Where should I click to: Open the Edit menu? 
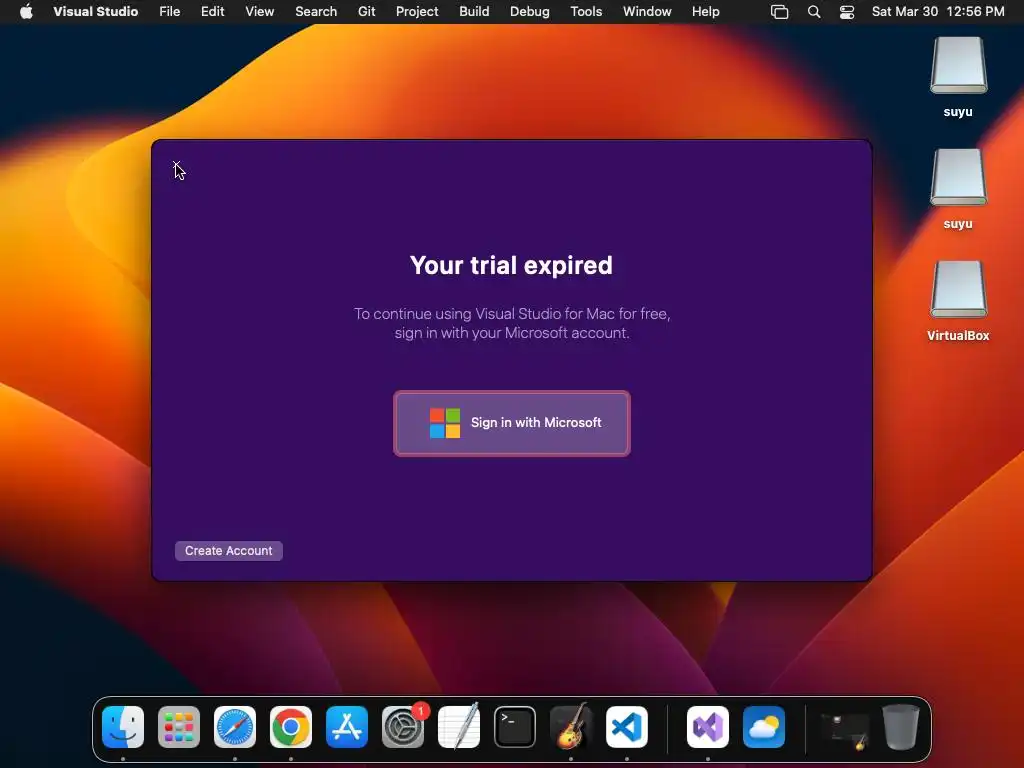pyautogui.click(x=212, y=12)
